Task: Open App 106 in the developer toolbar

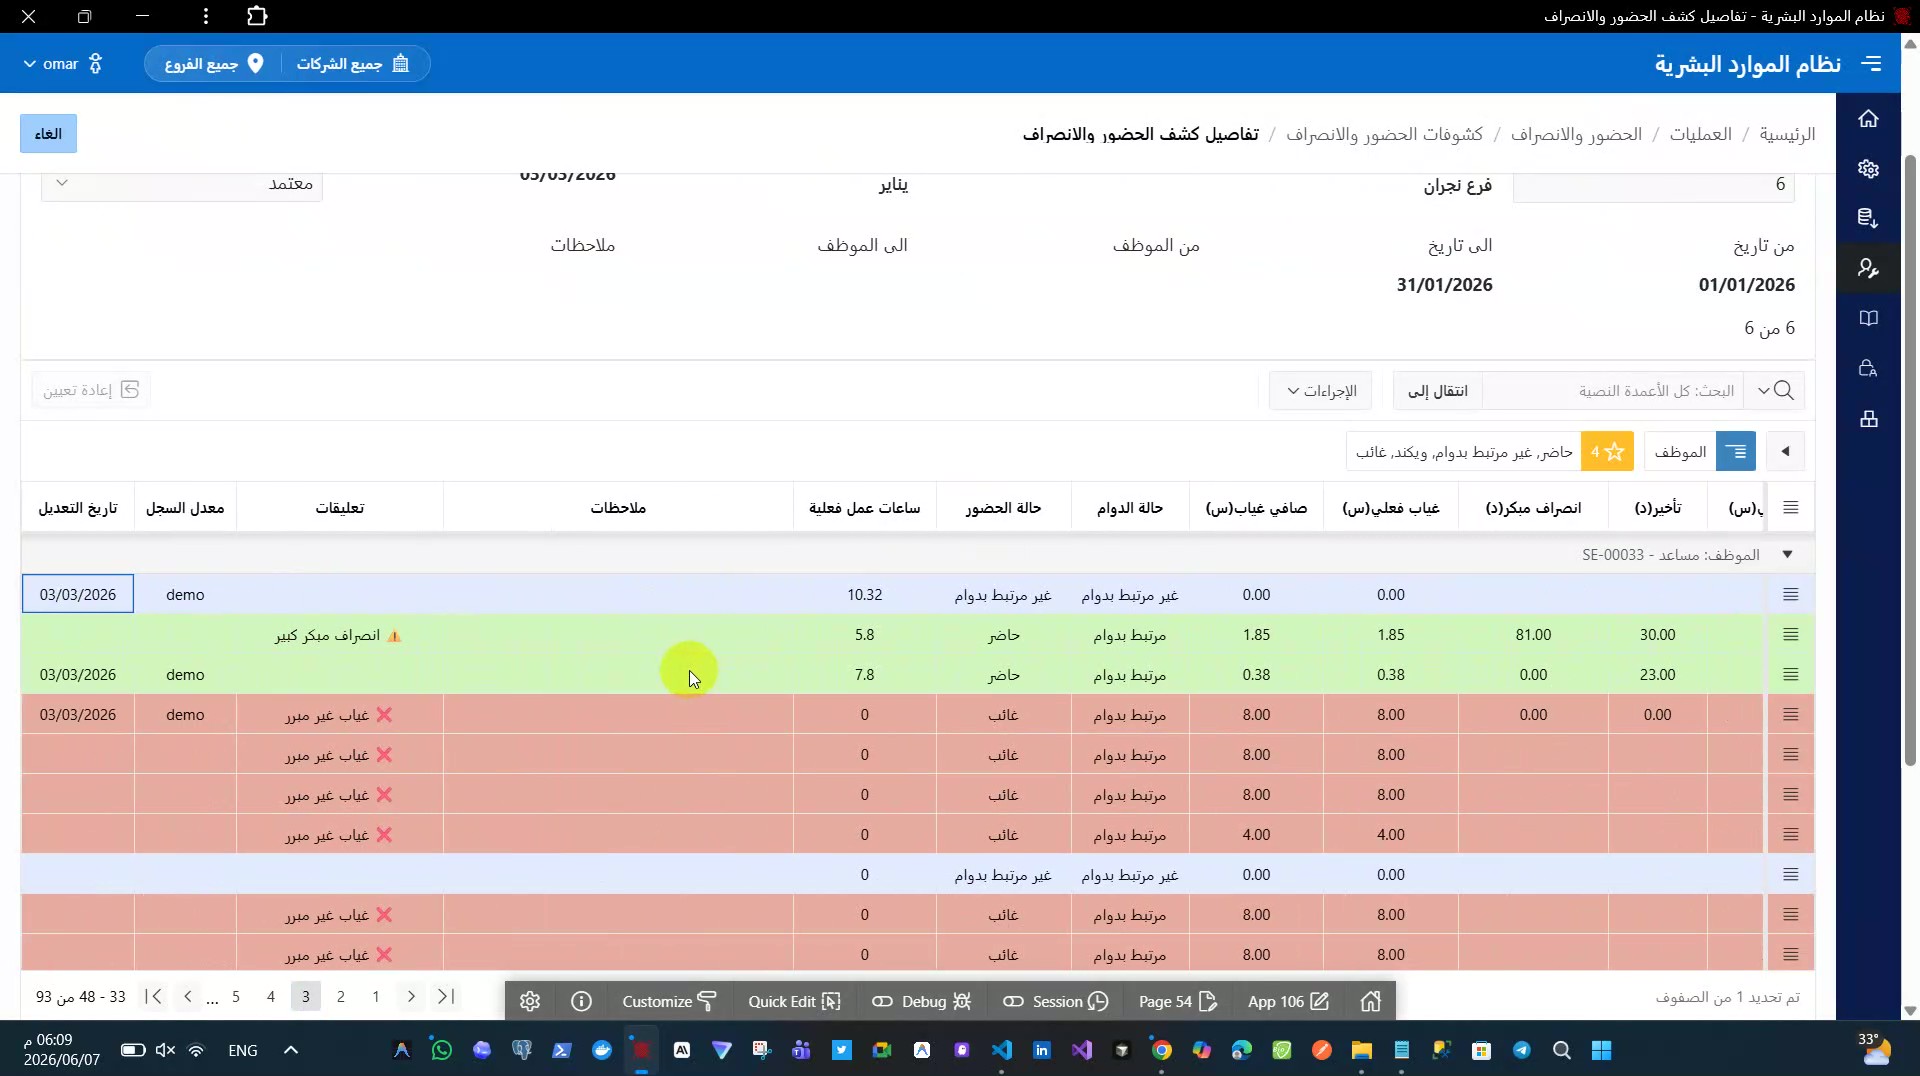Action: pos(1288,1001)
